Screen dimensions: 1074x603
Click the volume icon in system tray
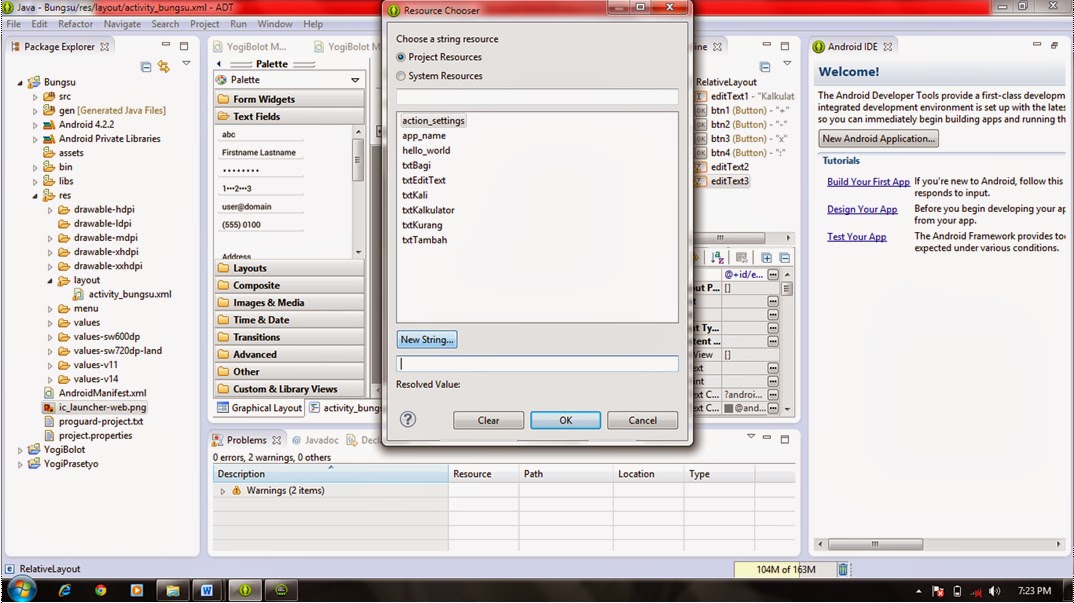[995, 591]
